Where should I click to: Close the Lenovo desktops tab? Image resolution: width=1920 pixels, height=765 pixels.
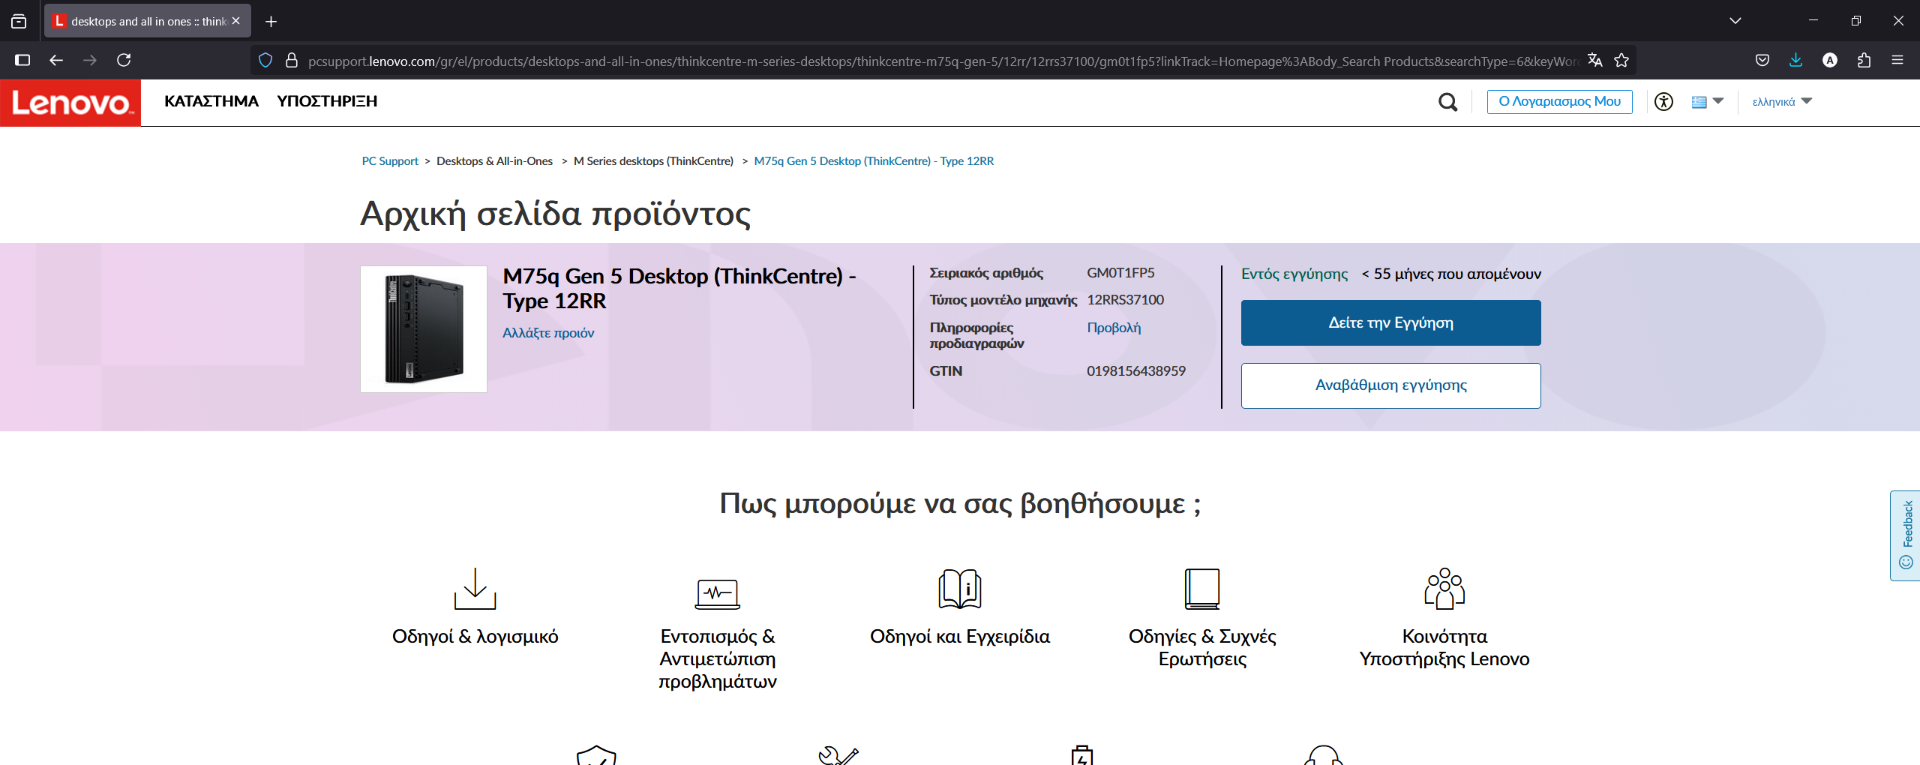[x=236, y=21]
